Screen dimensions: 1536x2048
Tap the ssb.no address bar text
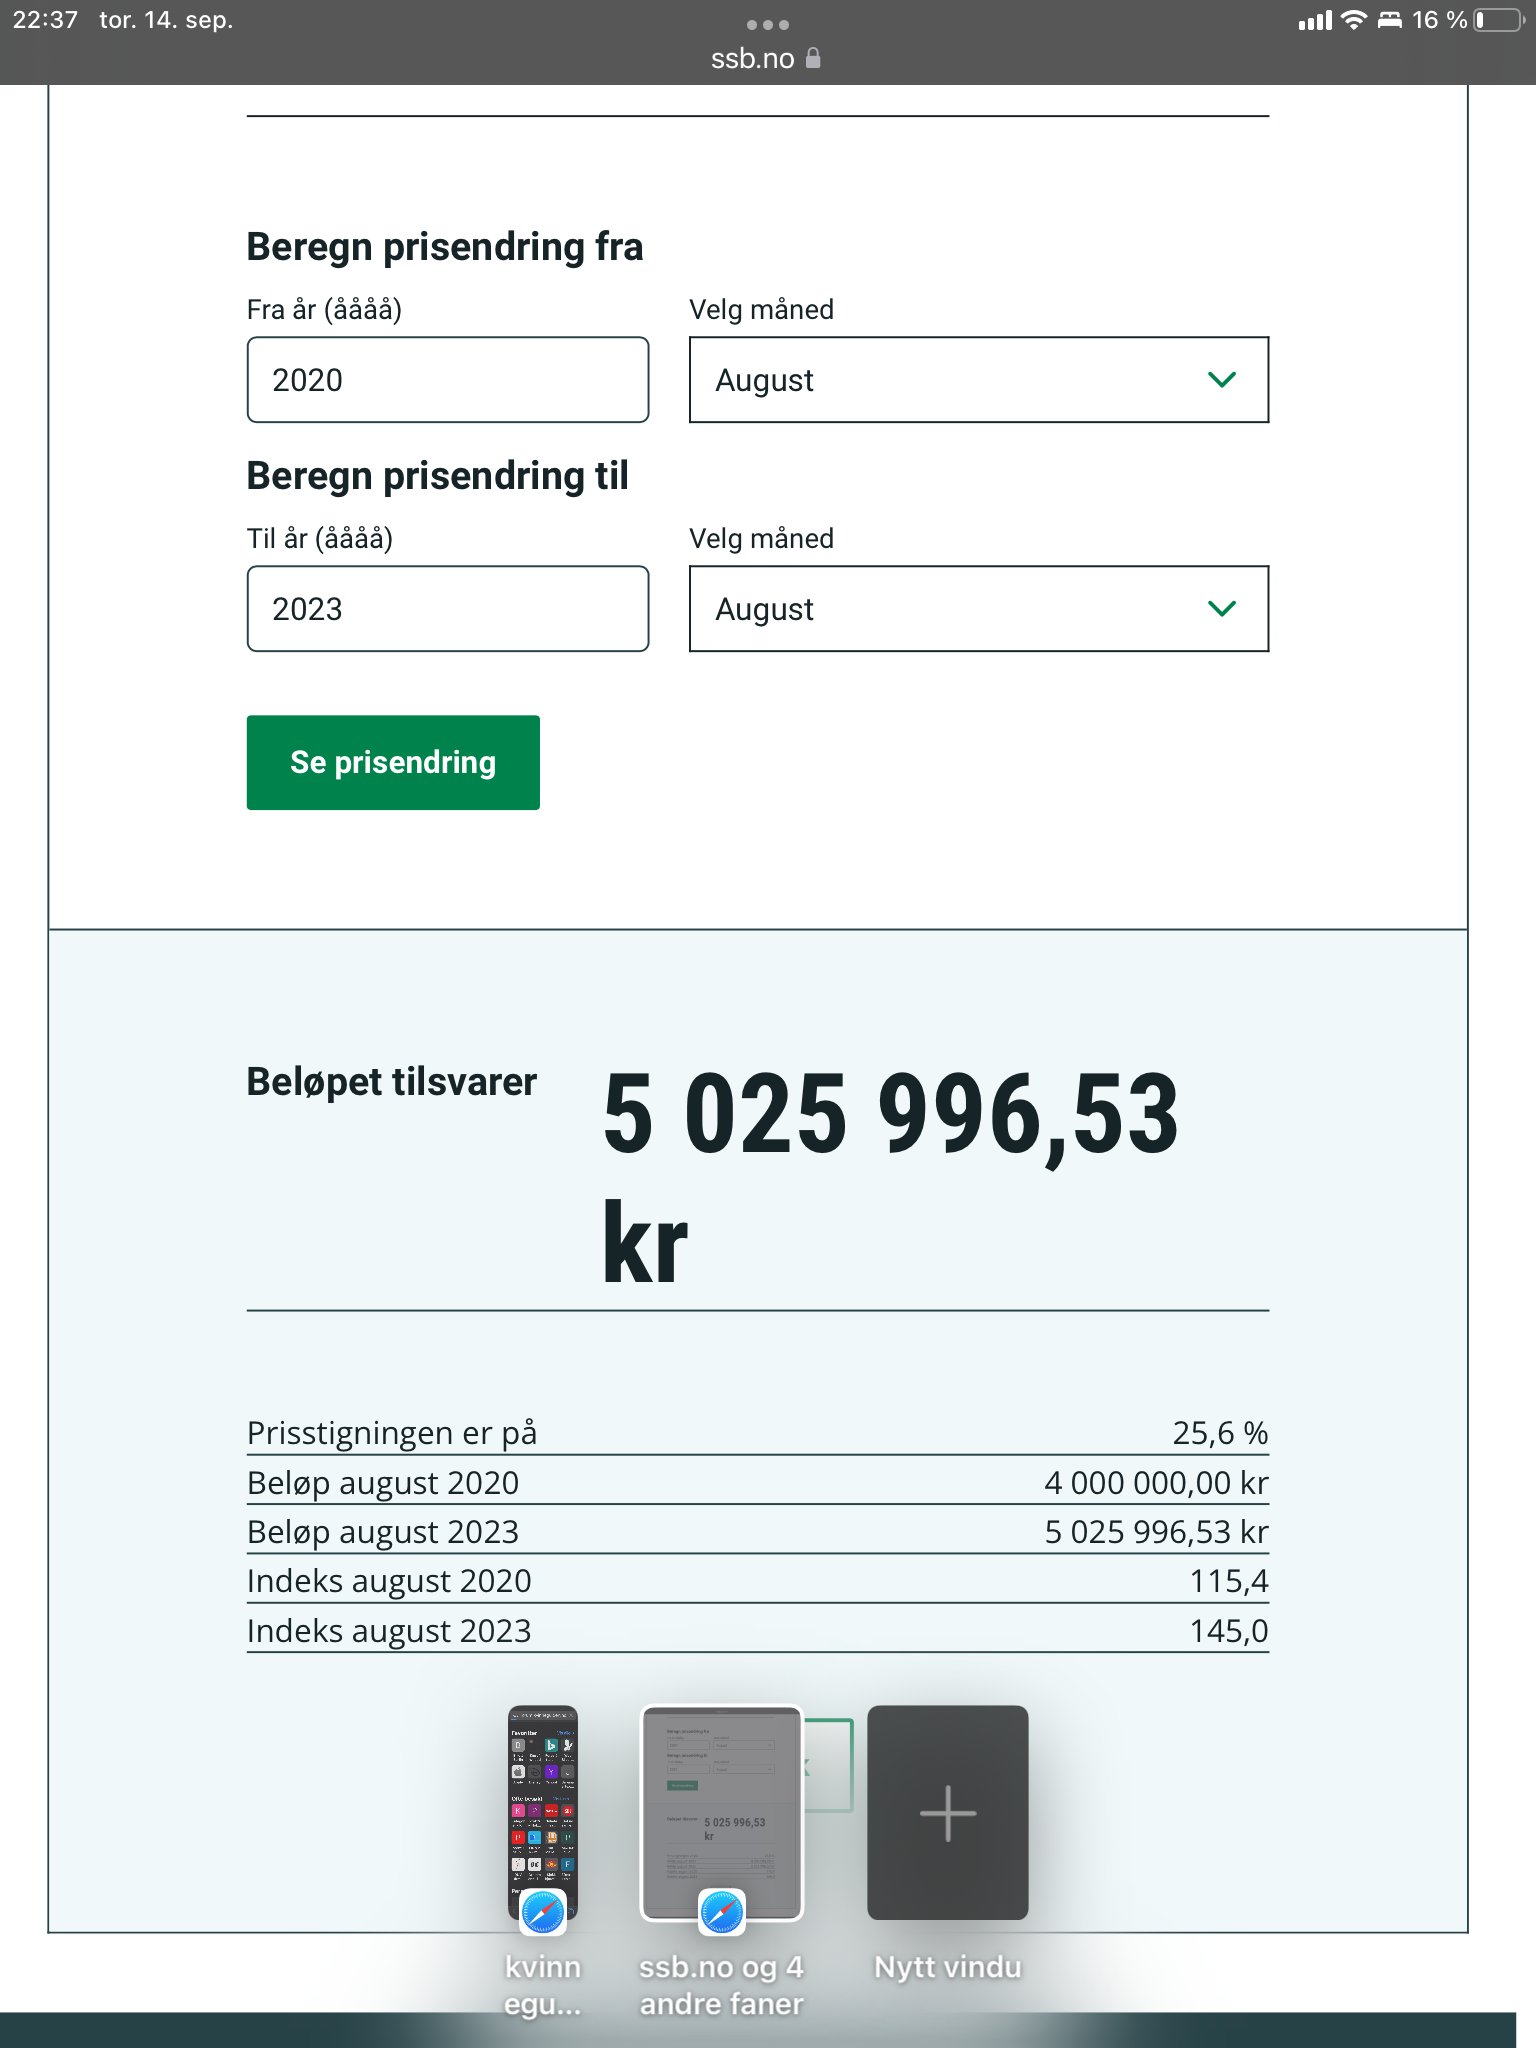pyautogui.click(x=752, y=59)
